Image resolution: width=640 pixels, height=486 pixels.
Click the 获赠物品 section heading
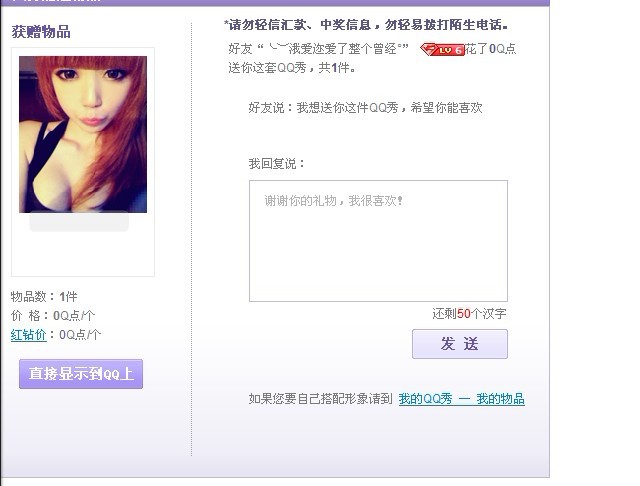click(x=41, y=31)
